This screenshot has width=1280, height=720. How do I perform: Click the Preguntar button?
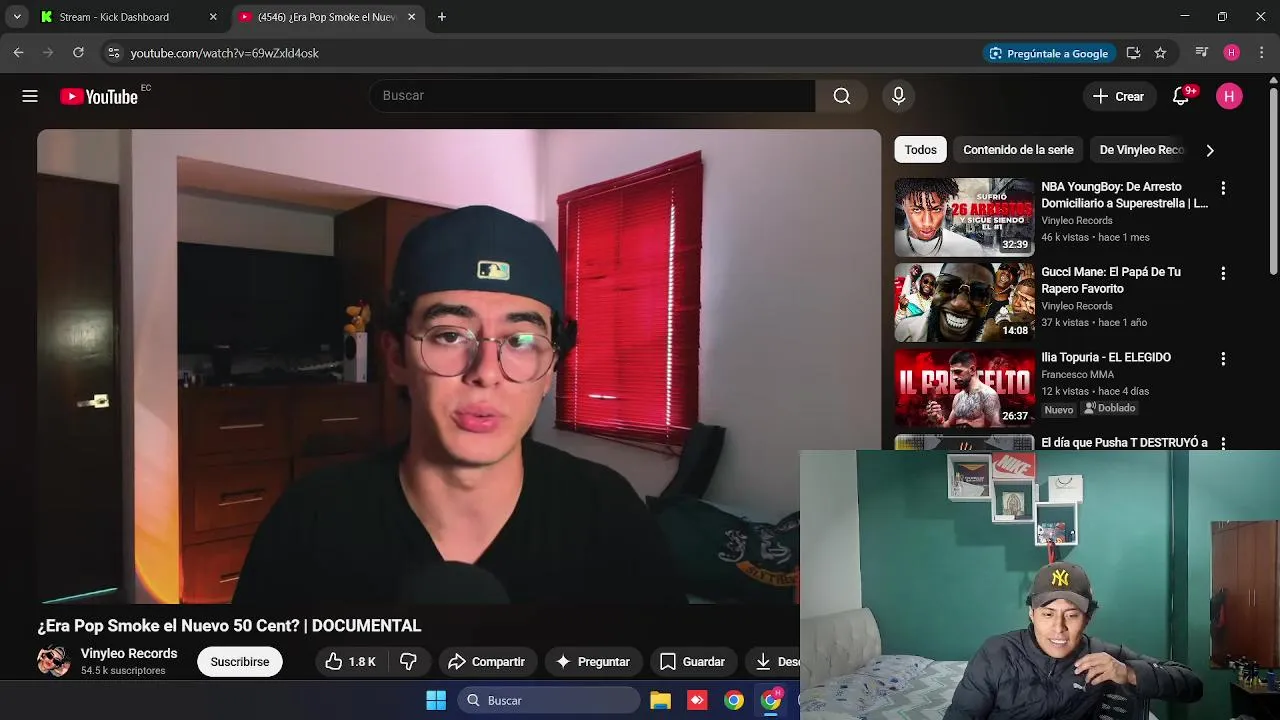point(593,661)
